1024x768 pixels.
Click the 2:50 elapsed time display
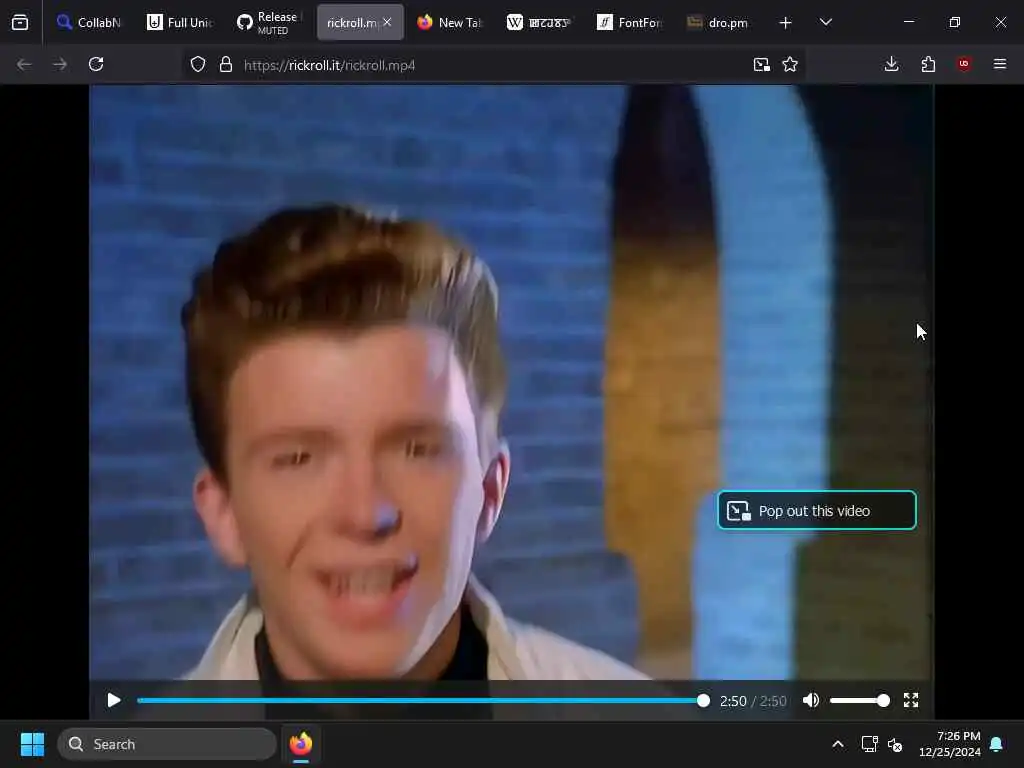[x=733, y=701]
